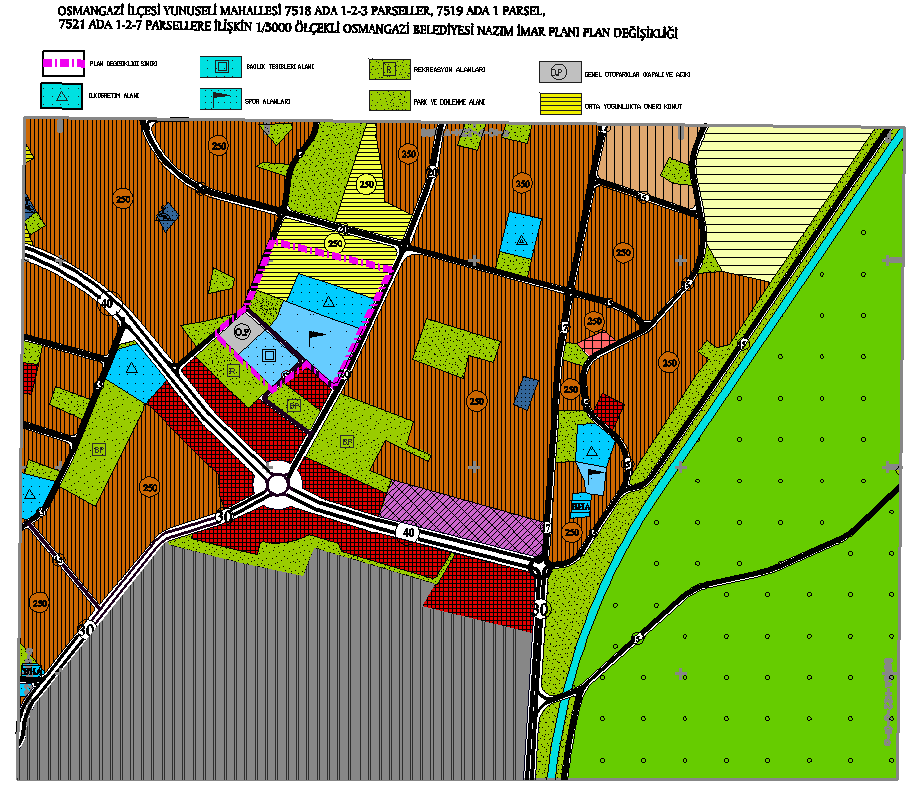Select the pink hatched parcel near road curve
The image size is (924, 792).
coord(596,341)
